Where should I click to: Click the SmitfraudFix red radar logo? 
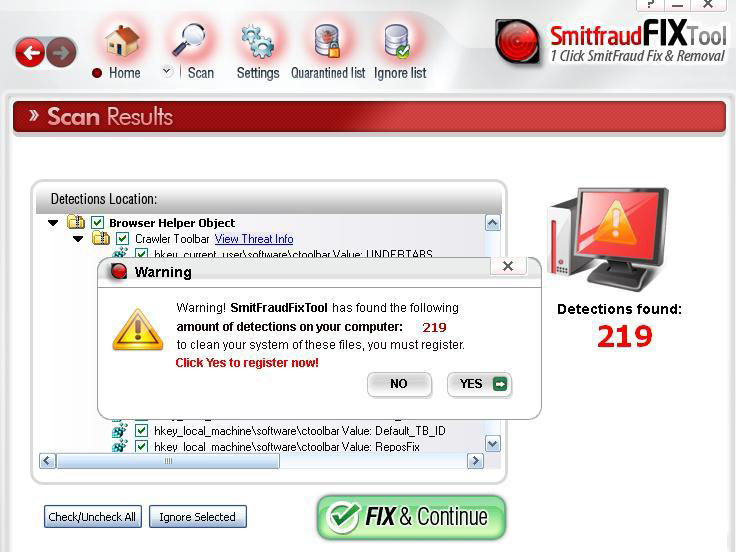click(517, 41)
